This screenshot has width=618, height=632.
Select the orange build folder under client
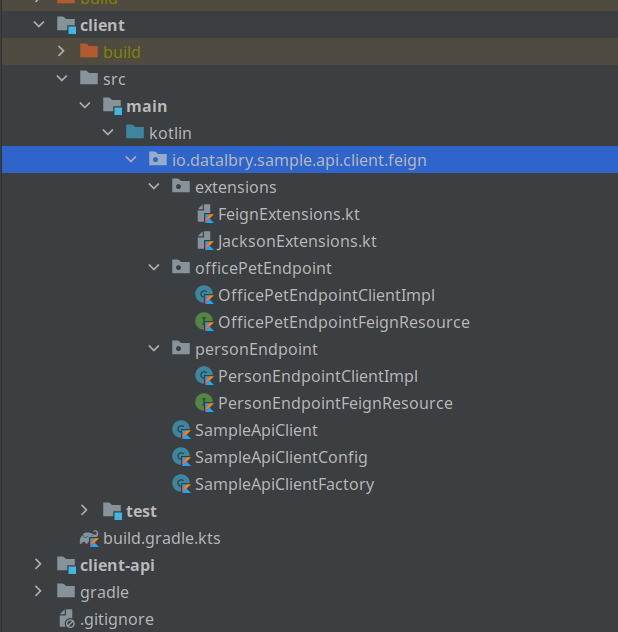[x=121, y=52]
